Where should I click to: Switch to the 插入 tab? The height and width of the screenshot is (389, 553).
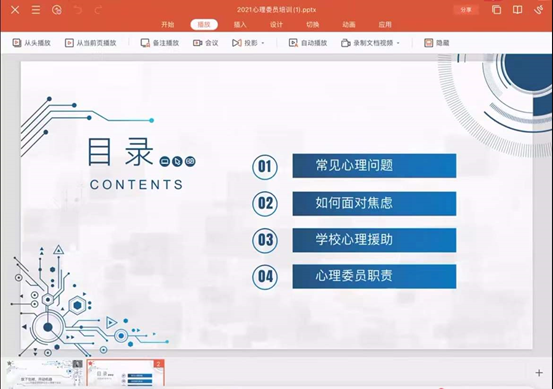click(x=240, y=24)
